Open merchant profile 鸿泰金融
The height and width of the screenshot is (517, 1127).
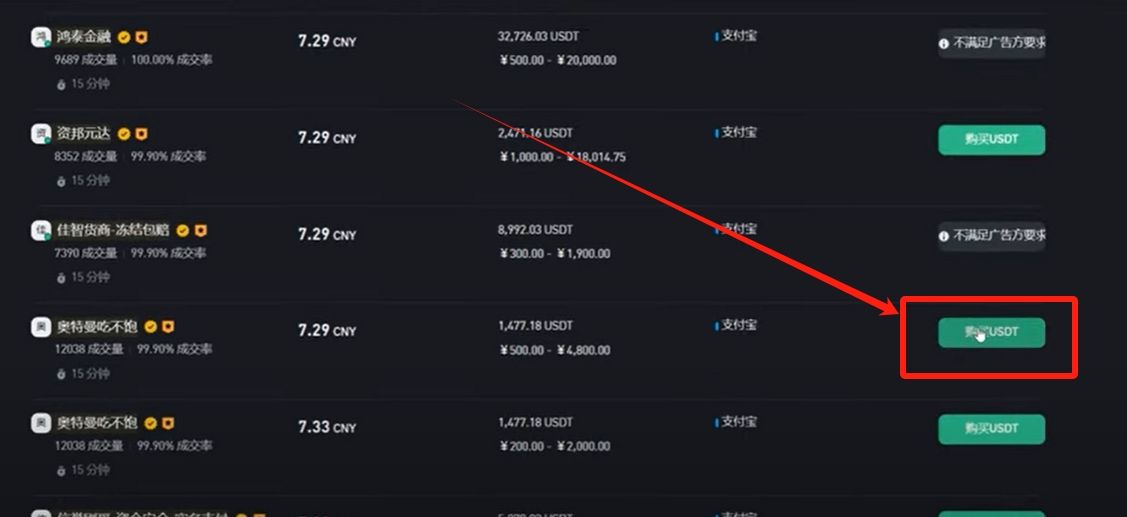[x=84, y=37]
